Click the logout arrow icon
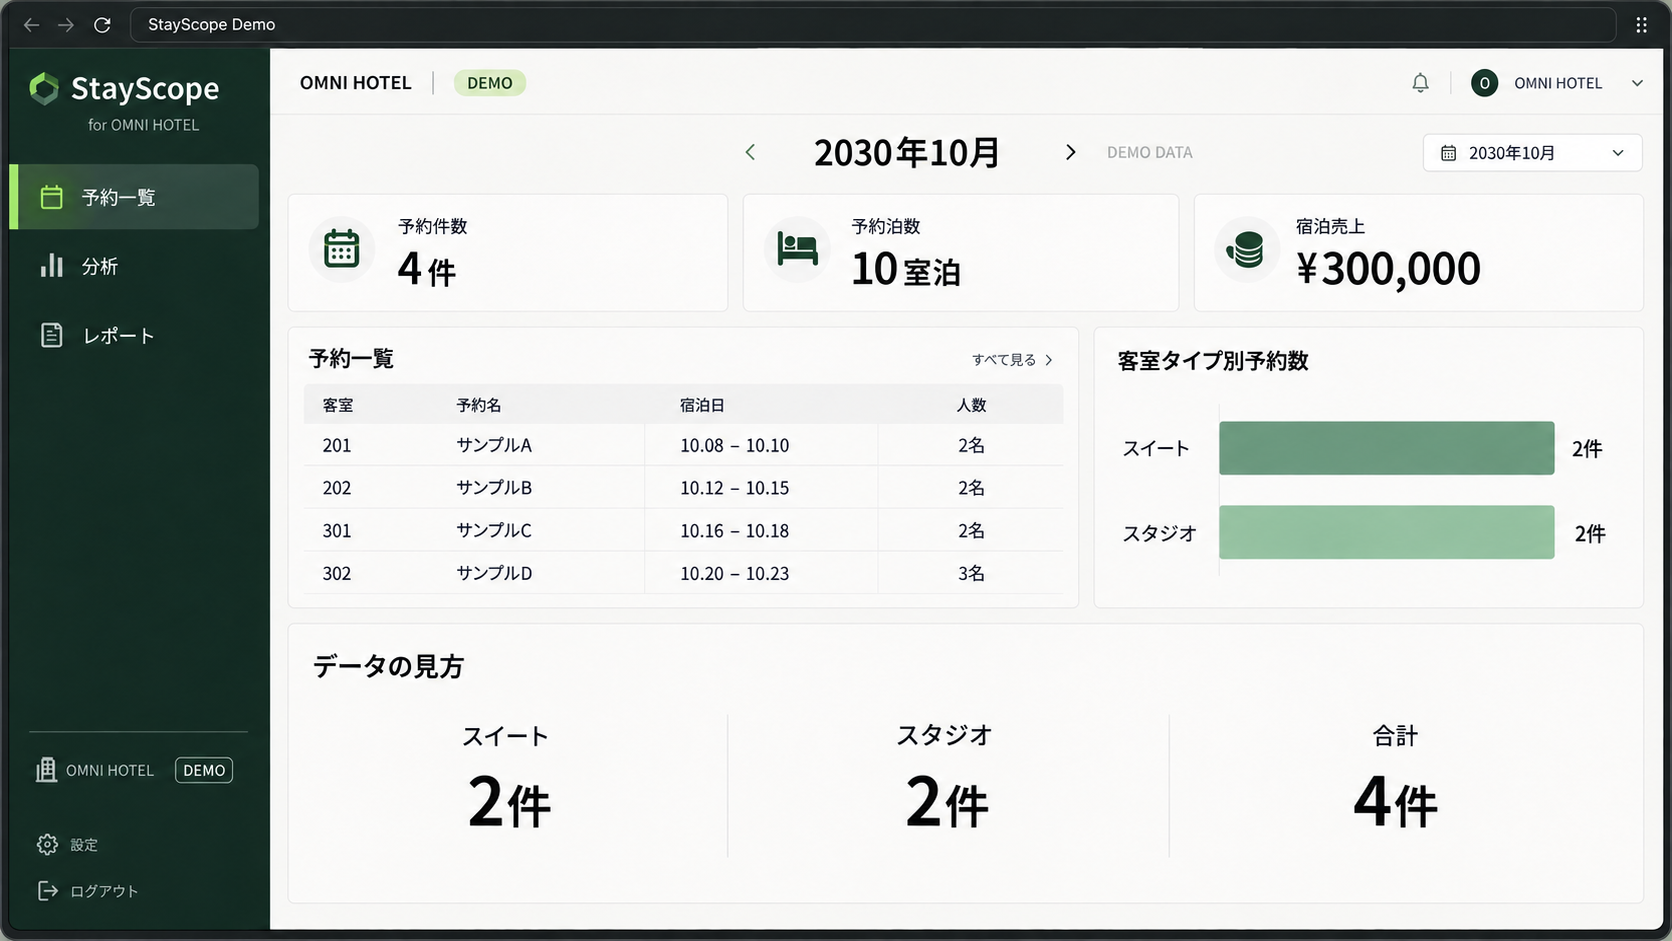This screenshot has height=941, width=1672. pos(47,890)
